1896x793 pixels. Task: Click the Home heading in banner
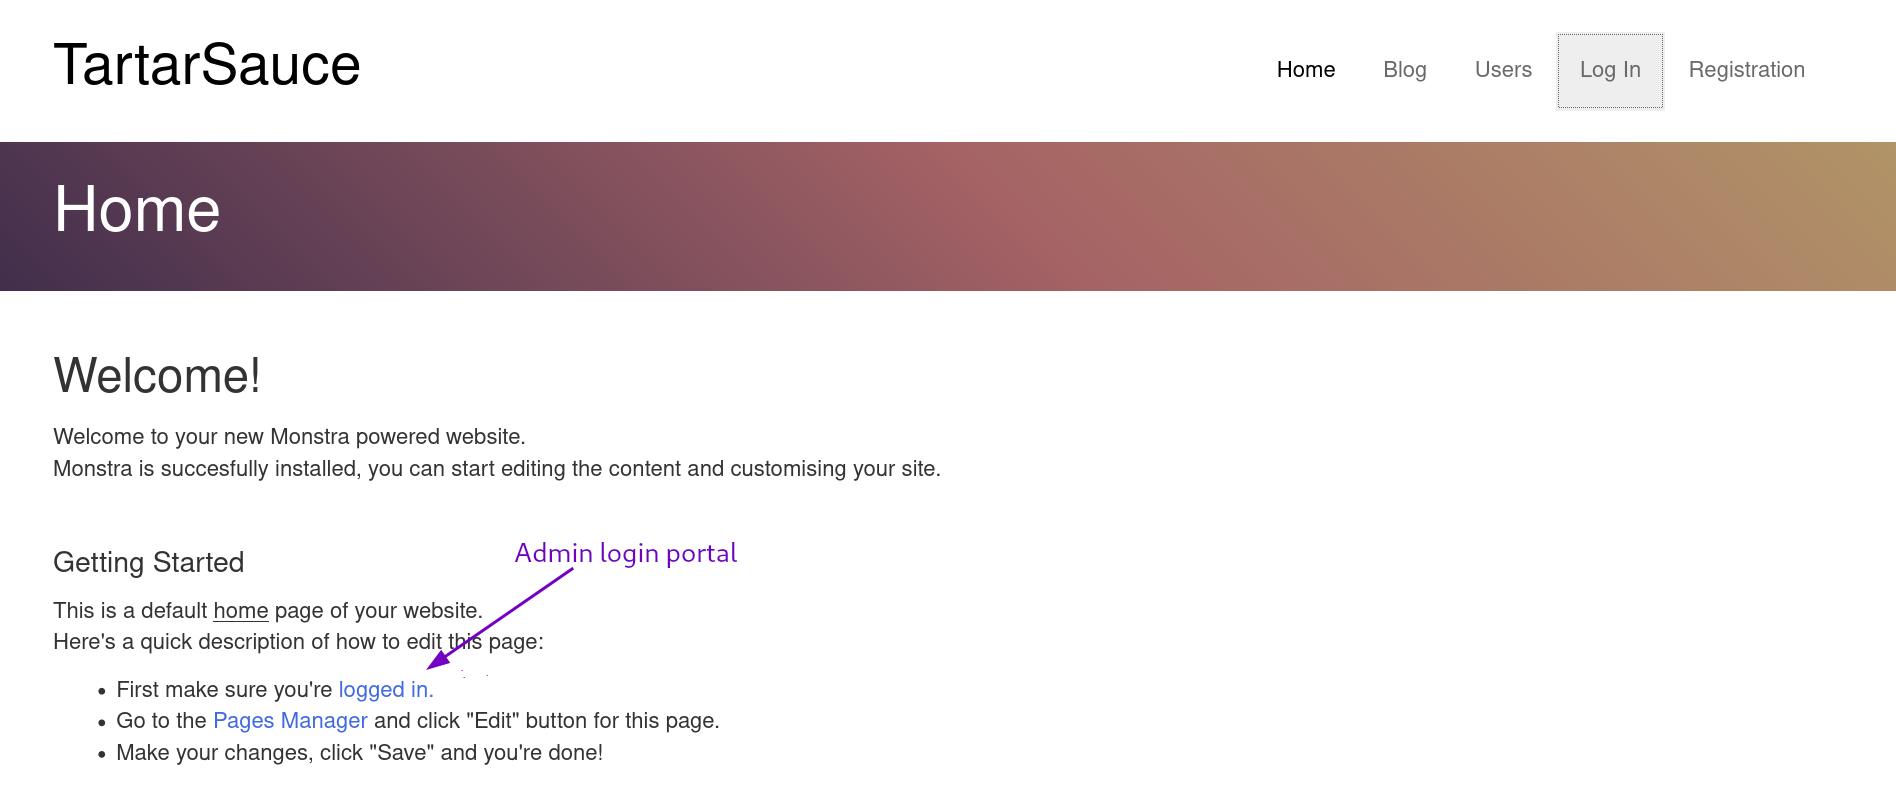[137, 210]
